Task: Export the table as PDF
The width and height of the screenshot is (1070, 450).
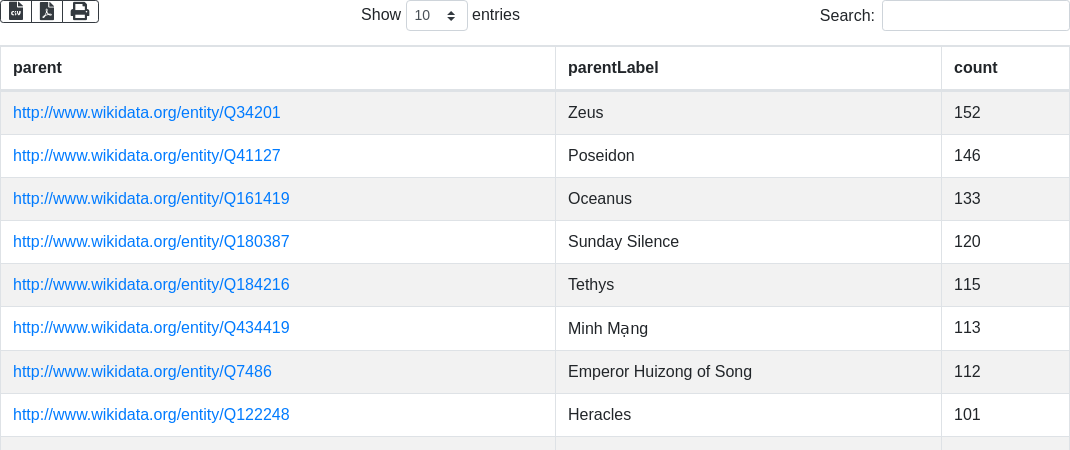Action: click(x=47, y=11)
